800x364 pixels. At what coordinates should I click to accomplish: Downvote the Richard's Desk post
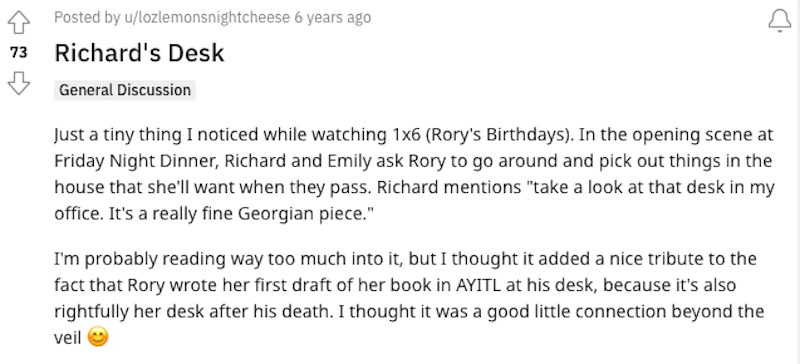19,83
